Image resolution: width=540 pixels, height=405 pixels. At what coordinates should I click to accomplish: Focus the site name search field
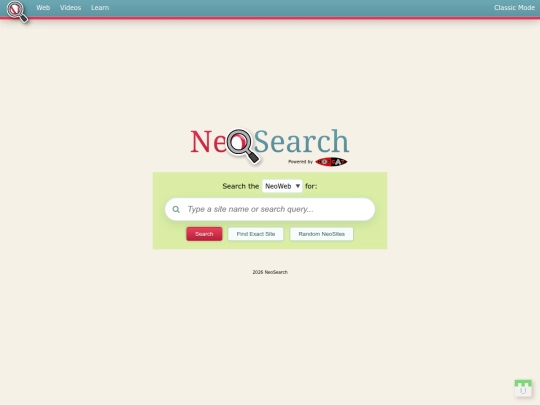pos(270,209)
